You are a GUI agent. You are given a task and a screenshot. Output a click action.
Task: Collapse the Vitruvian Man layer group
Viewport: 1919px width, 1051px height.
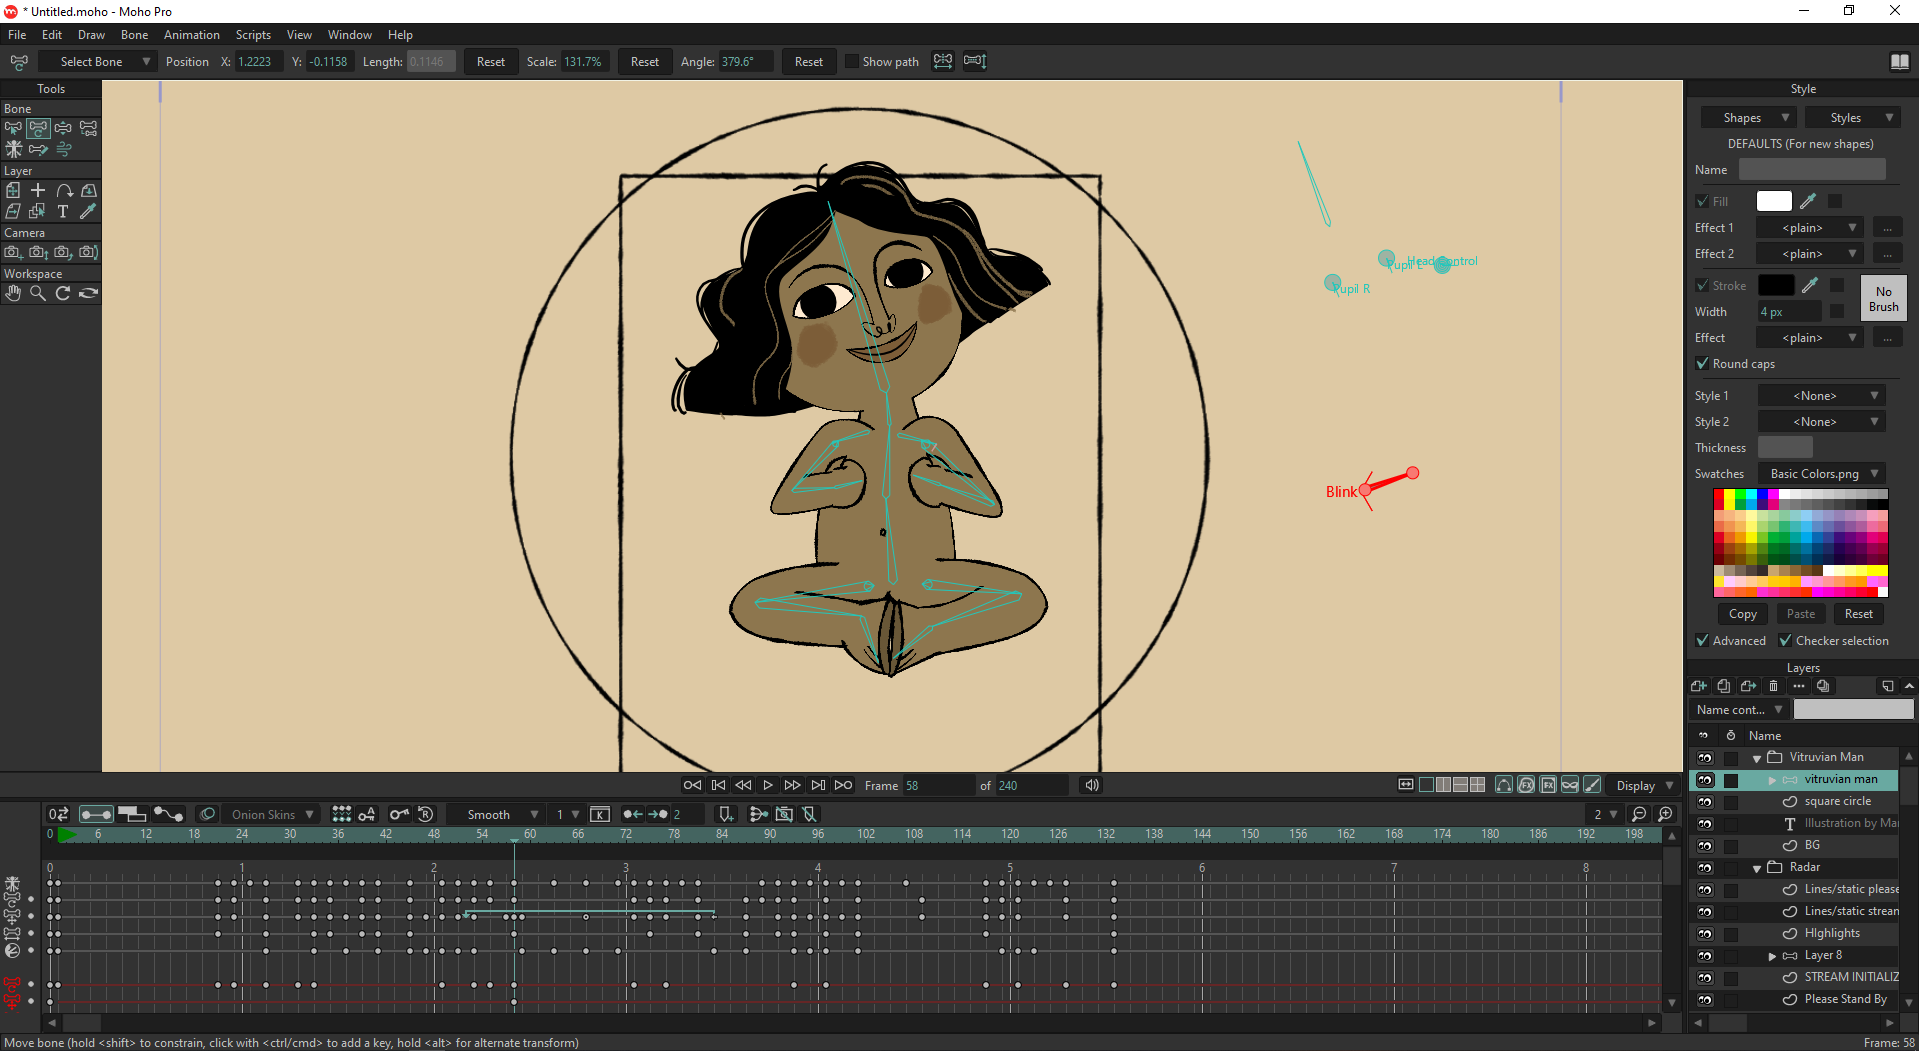(1757, 758)
